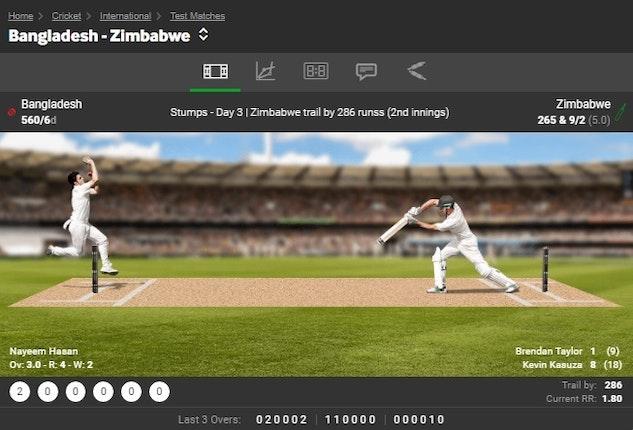Open the International breadcrumb link
The height and width of the screenshot is (430, 633).
[x=125, y=16]
